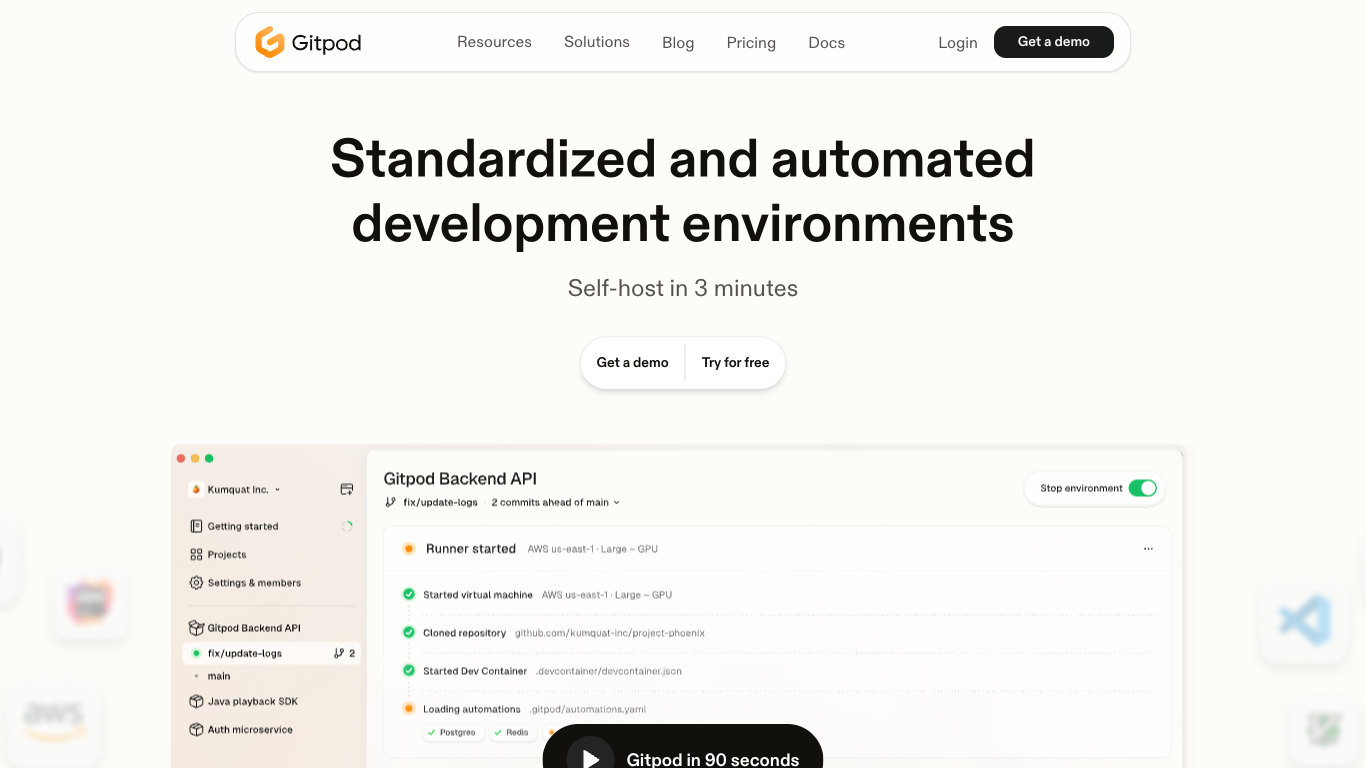Click the Loading automations label
1366x768 pixels.
click(x=472, y=709)
